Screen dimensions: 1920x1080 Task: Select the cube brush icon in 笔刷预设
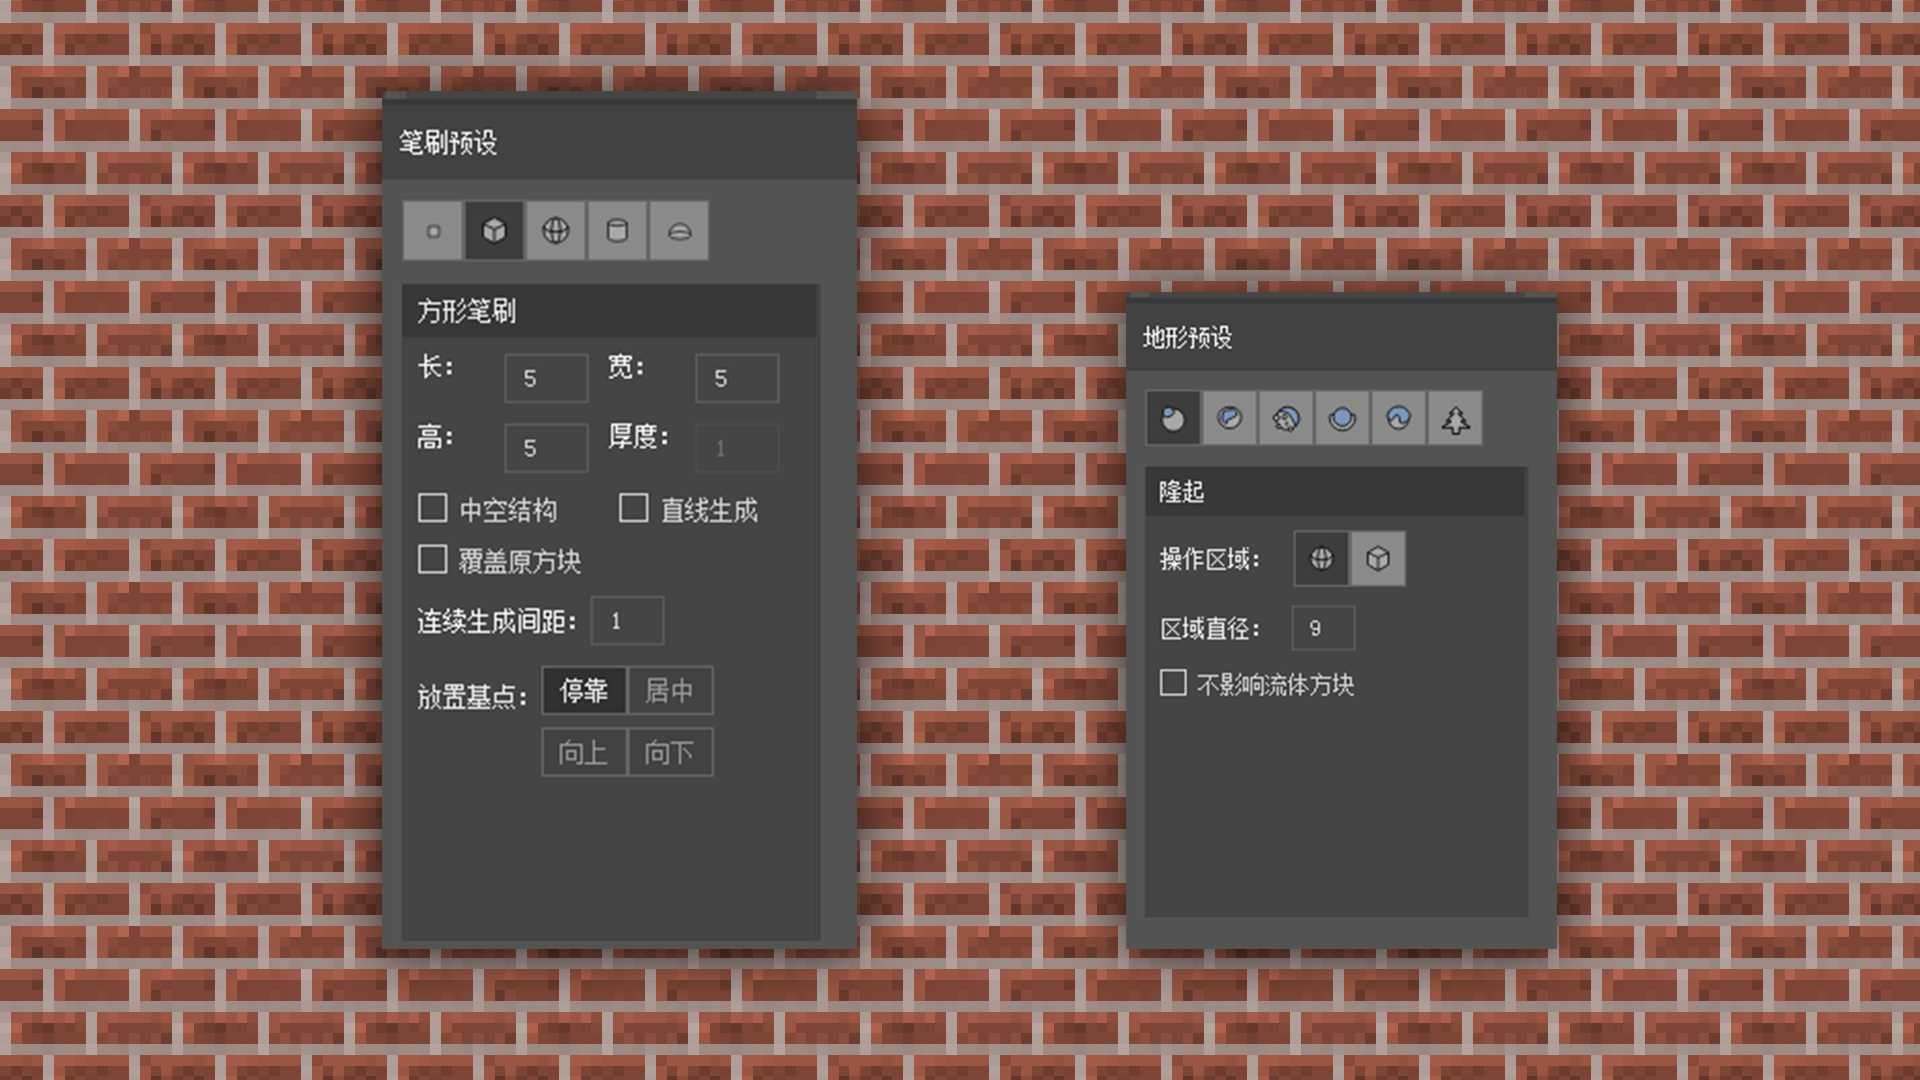coord(494,231)
